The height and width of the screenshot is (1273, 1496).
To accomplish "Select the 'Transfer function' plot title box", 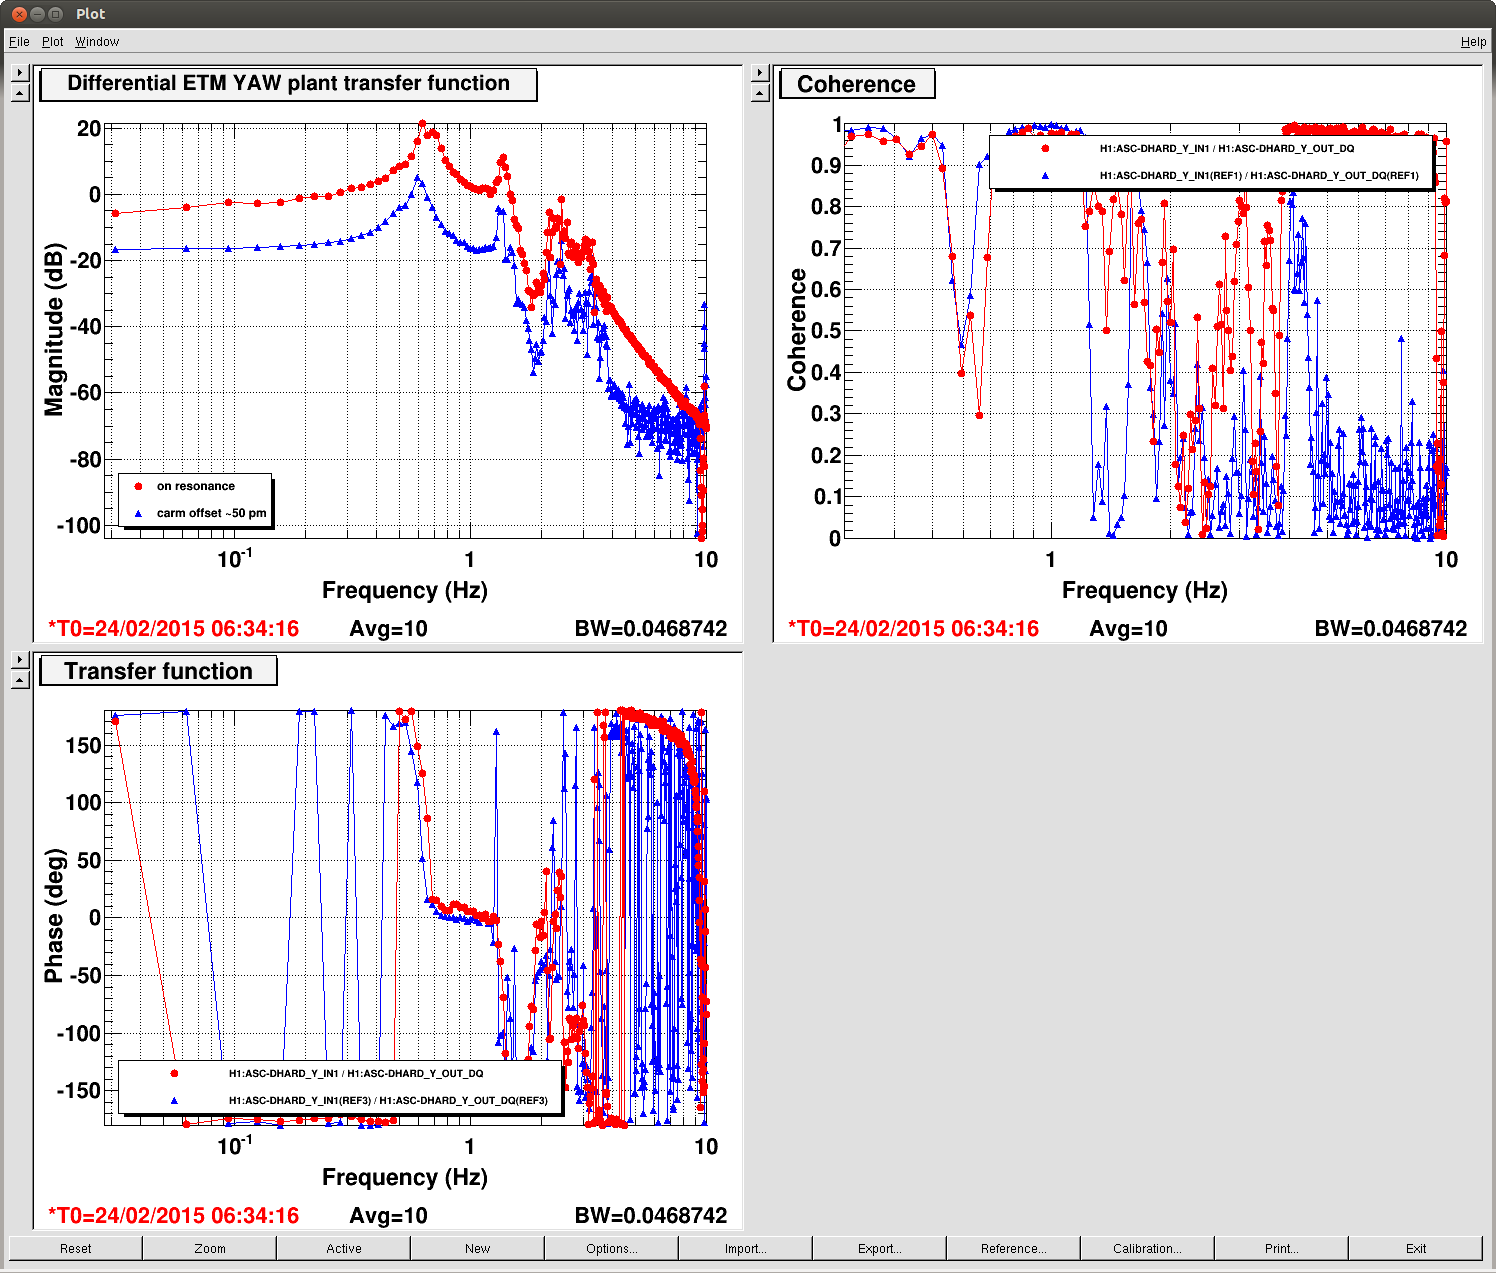I will click(x=158, y=671).
